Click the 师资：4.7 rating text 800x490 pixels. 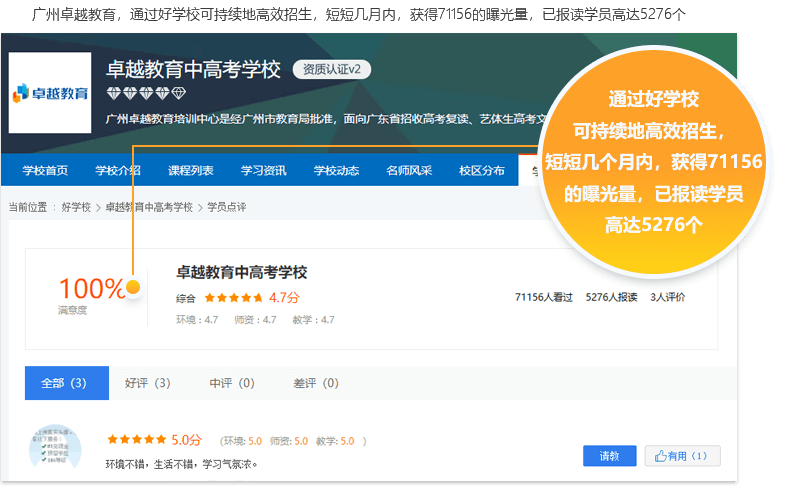click(x=255, y=320)
